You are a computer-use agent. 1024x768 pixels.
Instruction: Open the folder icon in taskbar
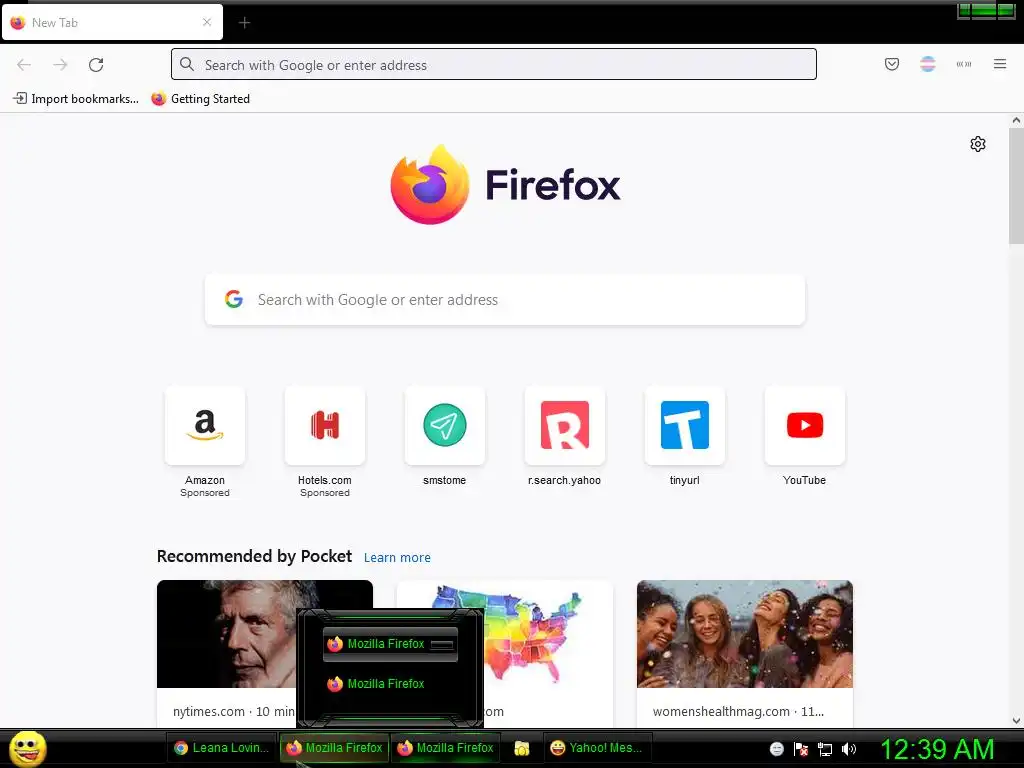[521, 748]
